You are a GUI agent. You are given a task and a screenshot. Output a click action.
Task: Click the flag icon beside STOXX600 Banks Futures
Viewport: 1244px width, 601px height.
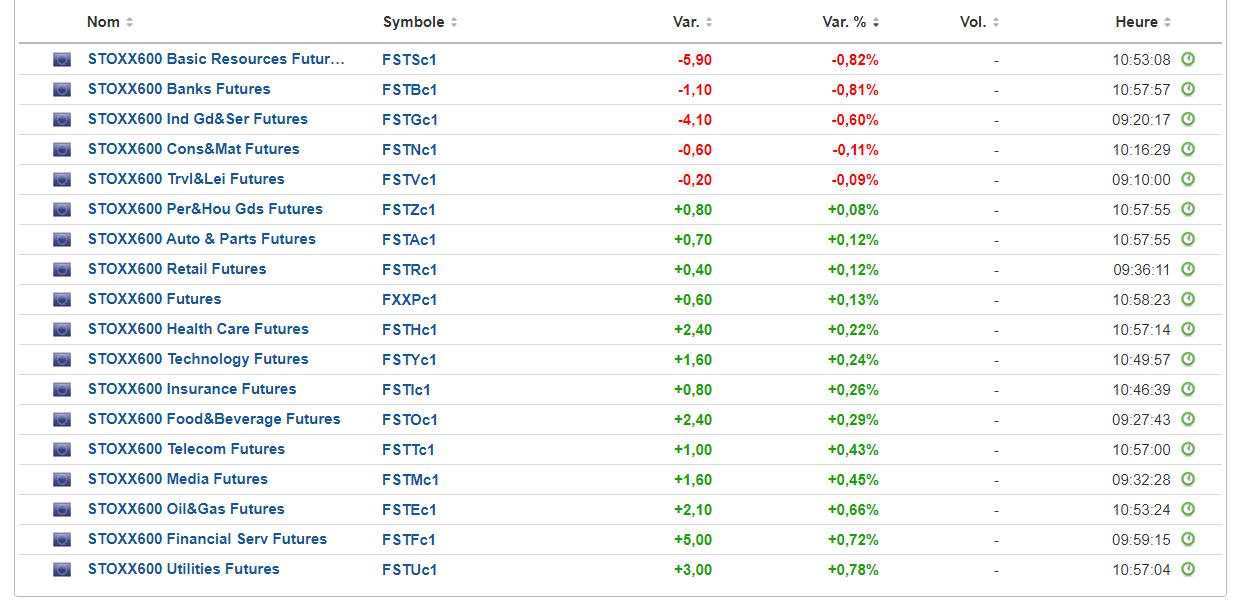62,90
